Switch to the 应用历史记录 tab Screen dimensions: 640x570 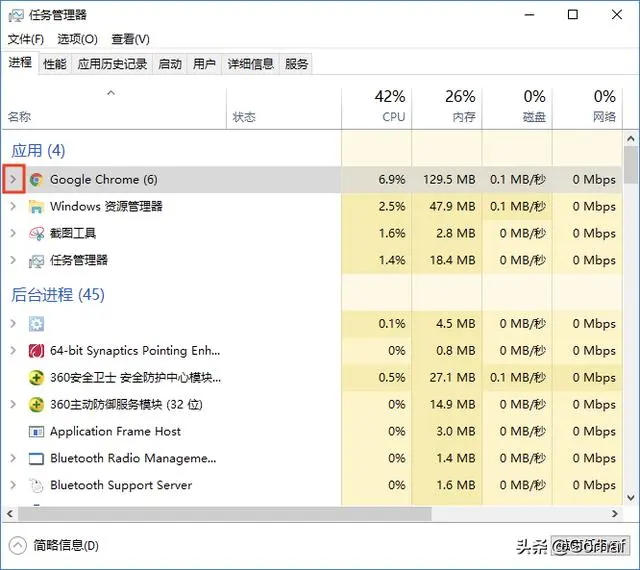click(x=112, y=64)
